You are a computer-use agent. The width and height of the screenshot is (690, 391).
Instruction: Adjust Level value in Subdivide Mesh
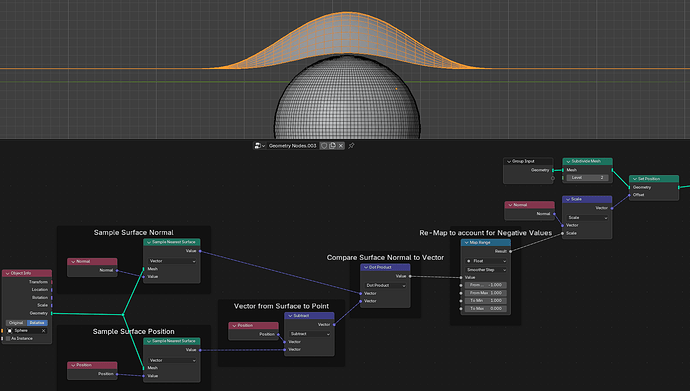click(x=587, y=178)
